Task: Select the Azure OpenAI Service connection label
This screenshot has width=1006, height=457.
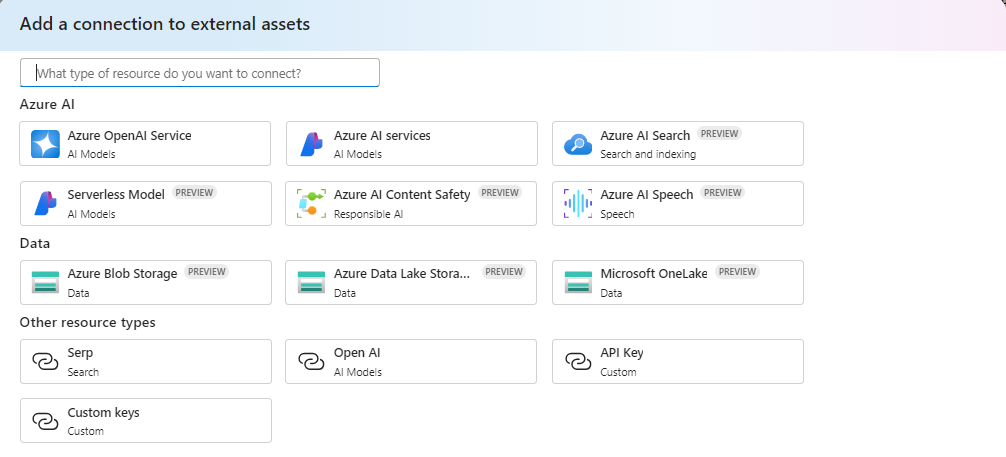Action: 129,136
